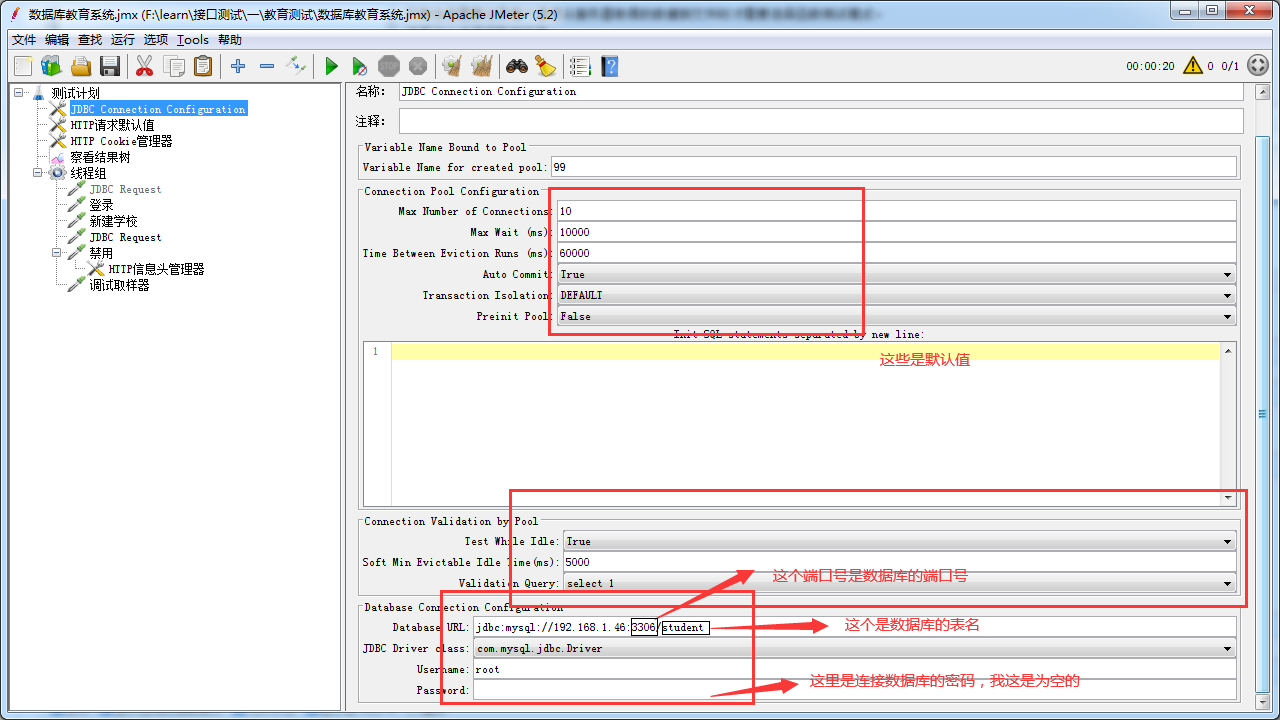Viewport: 1280px width, 720px height.
Task: Open Help with the question mark icon
Action: click(609, 66)
